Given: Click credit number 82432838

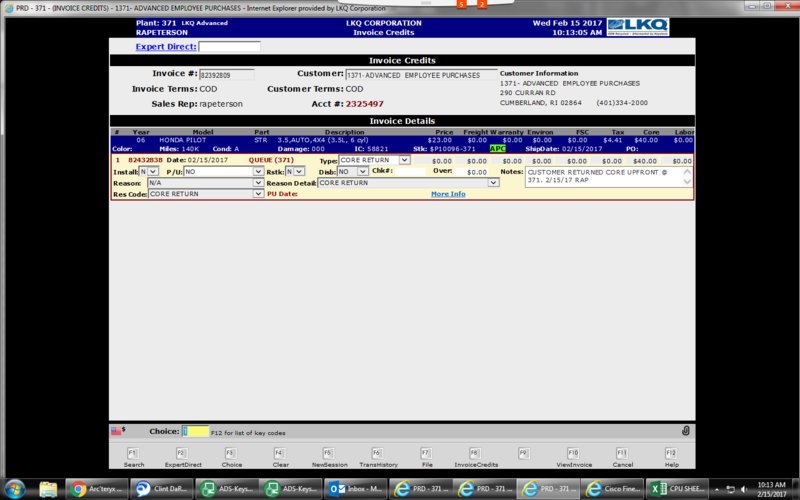Looking at the screenshot, I should click(145, 160).
